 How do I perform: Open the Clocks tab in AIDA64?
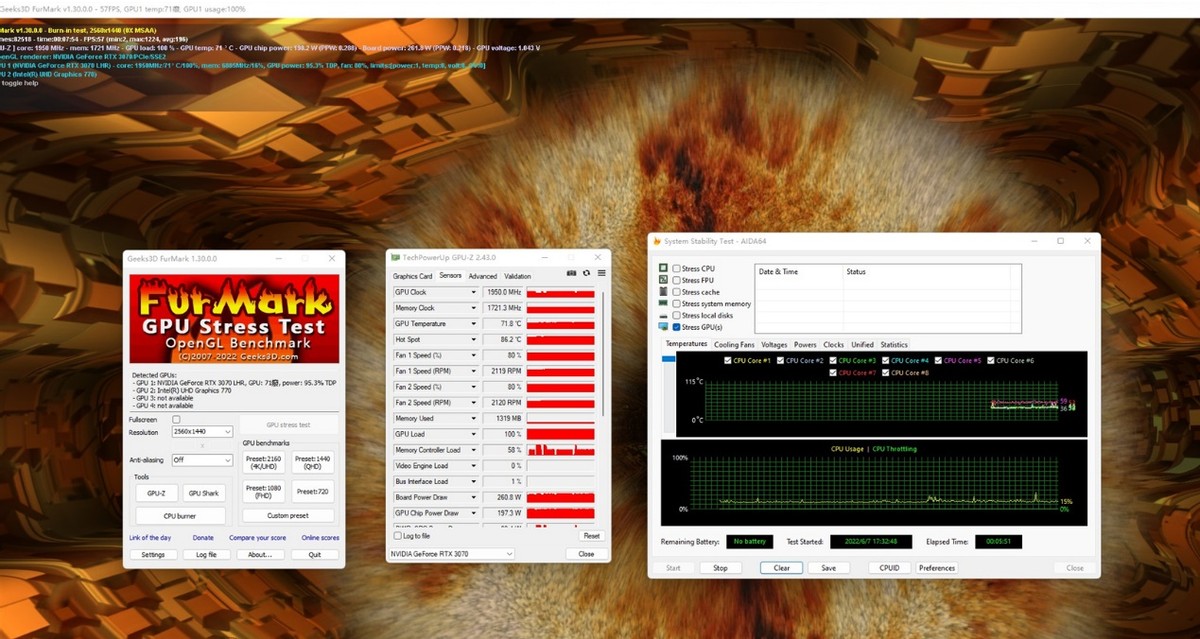point(833,344)
